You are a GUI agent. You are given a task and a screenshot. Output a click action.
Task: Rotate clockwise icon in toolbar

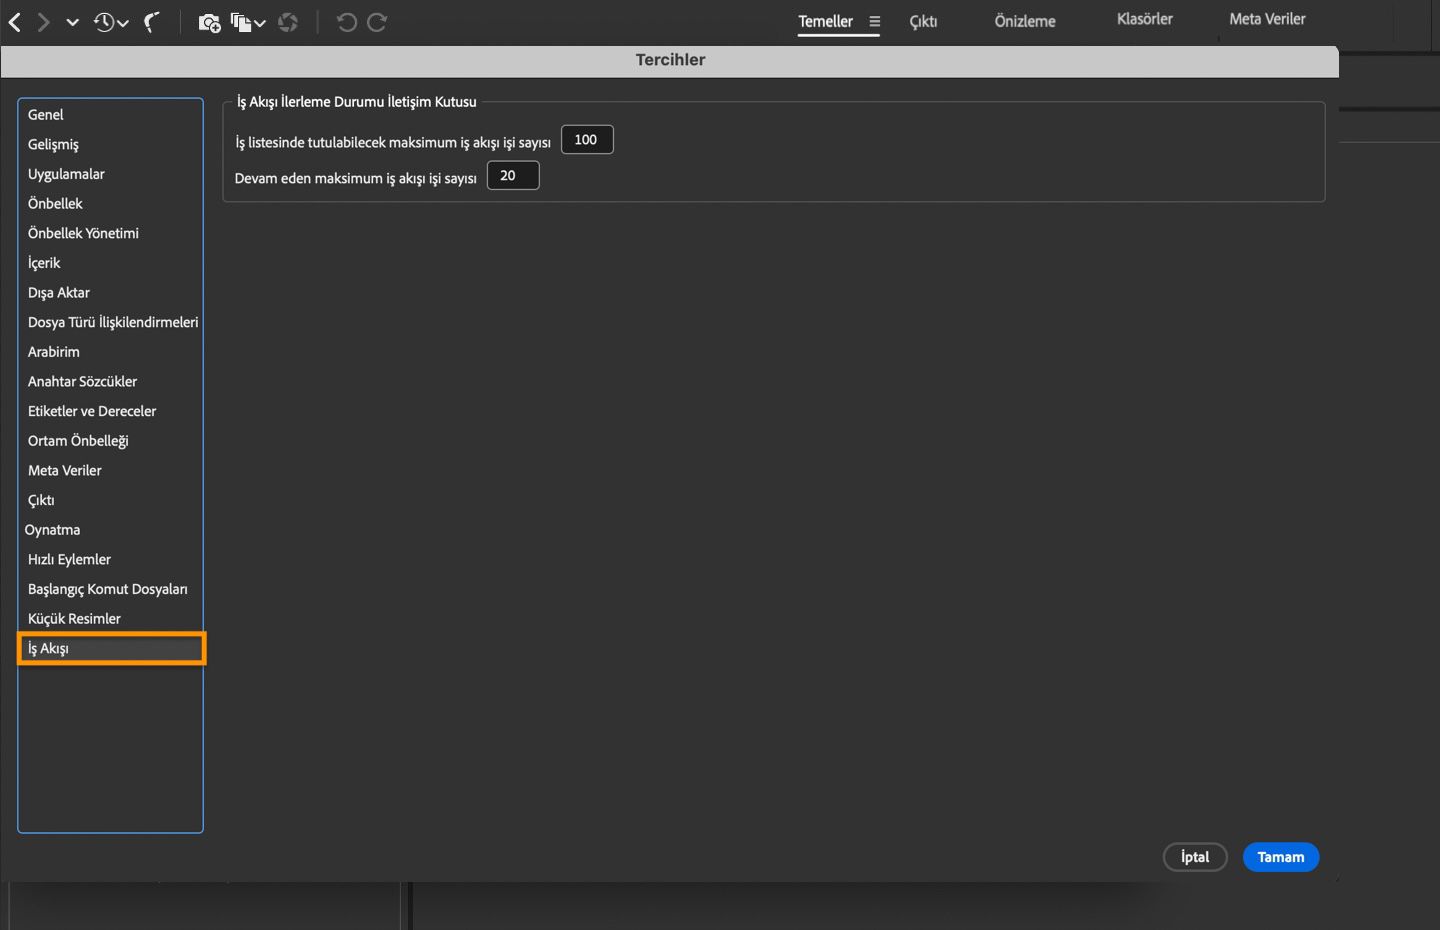tap(377, 22)
